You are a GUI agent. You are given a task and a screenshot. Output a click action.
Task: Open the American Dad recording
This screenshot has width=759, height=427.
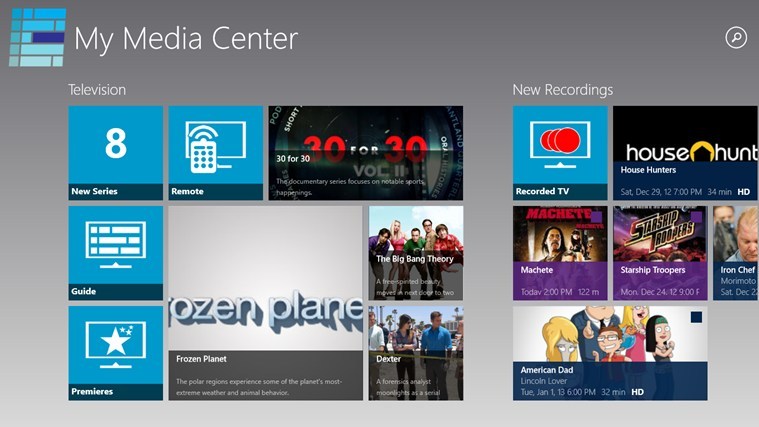pyautogui.click(x=610, y=353)
